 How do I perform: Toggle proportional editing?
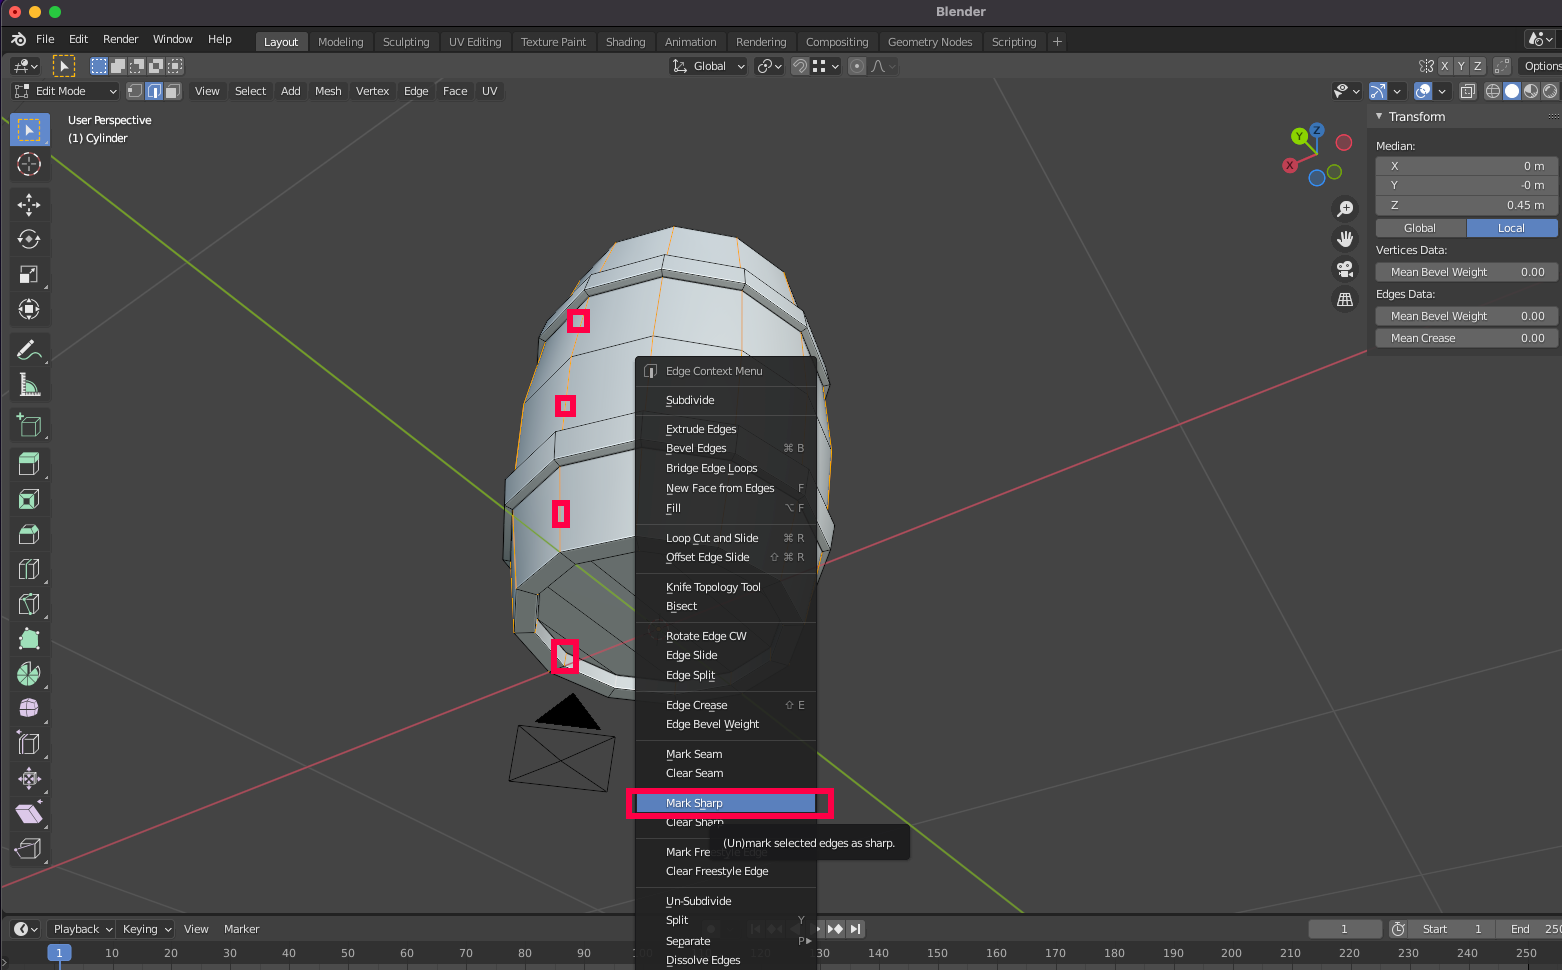pyautogui.click(x=857, y=66)
